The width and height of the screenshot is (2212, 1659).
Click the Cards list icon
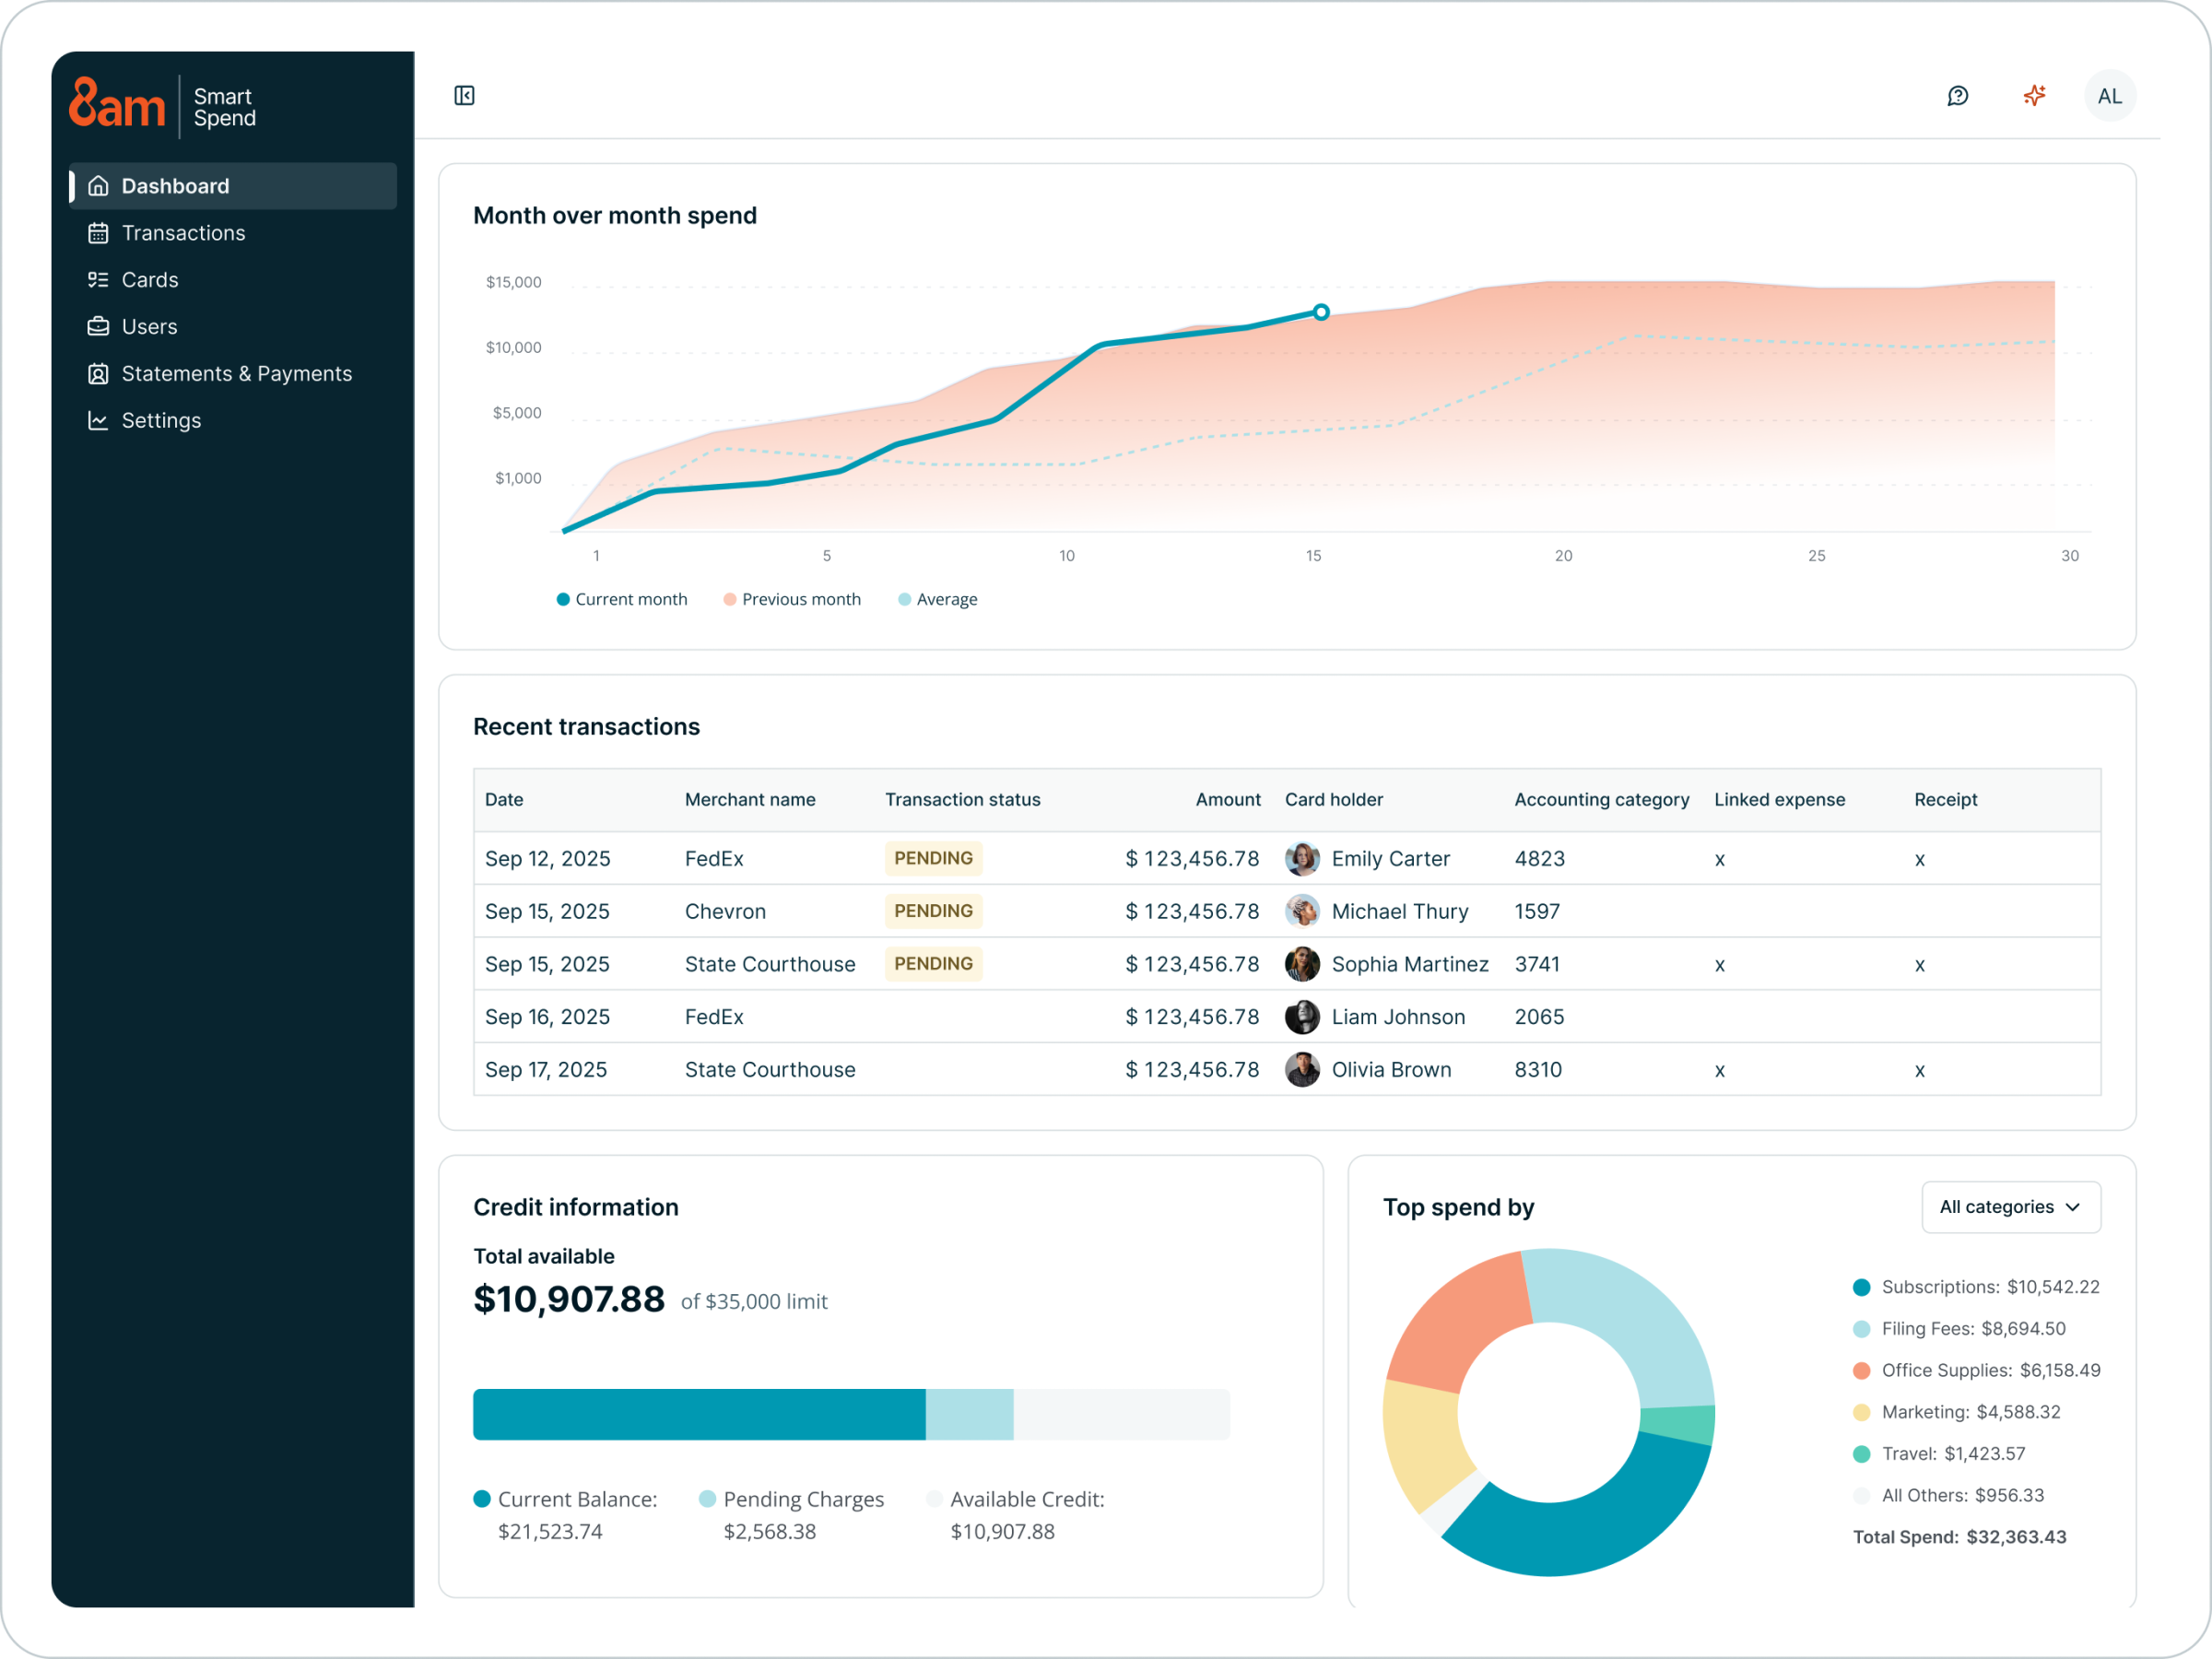(98, 280)
